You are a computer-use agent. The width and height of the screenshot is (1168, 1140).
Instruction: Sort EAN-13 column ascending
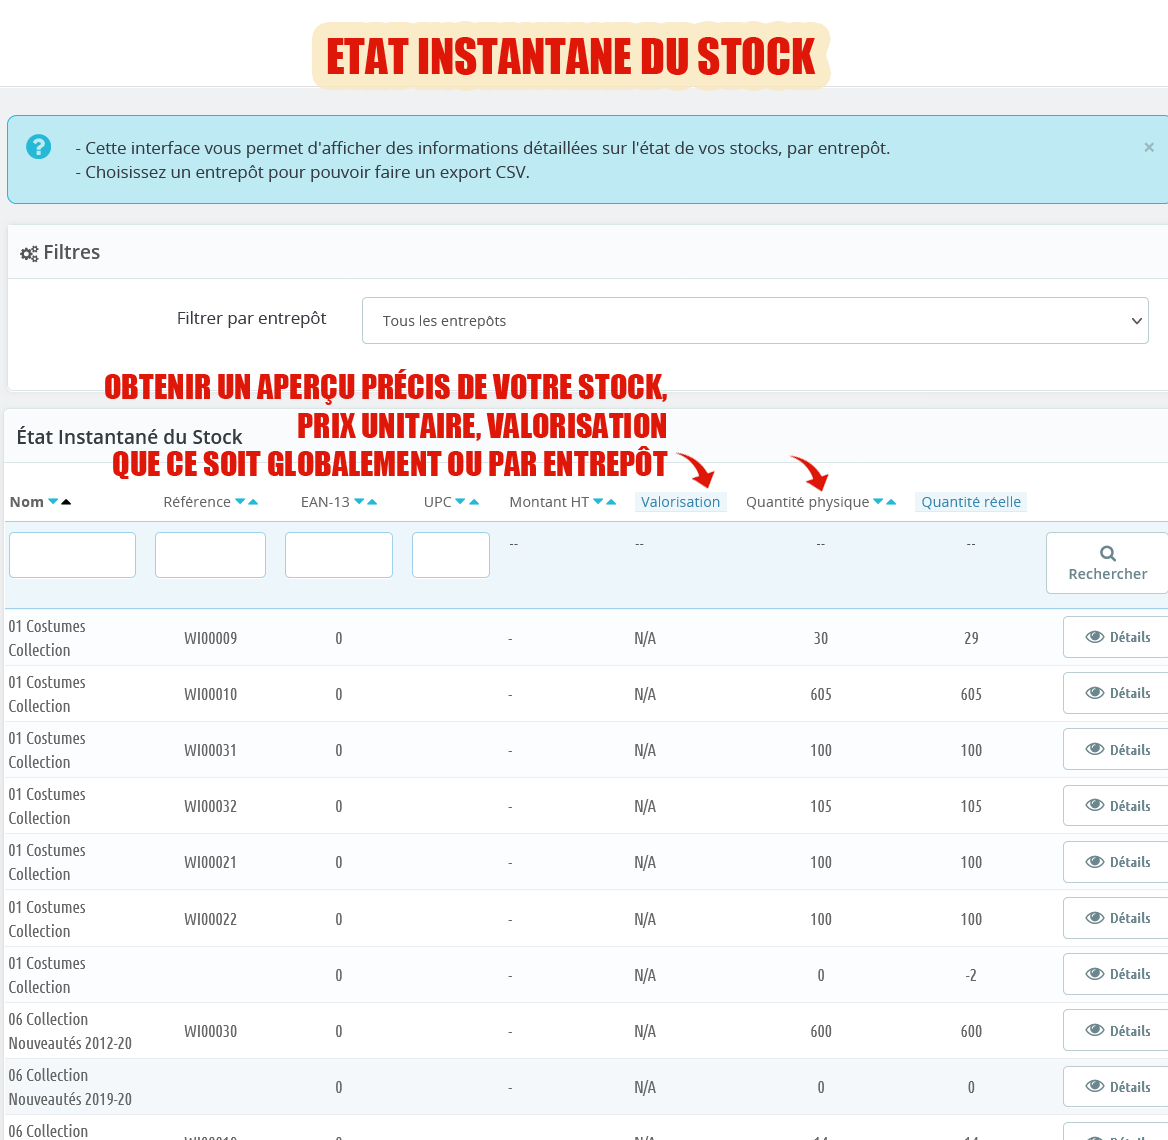pyautogui.click(x=373, y=502)
